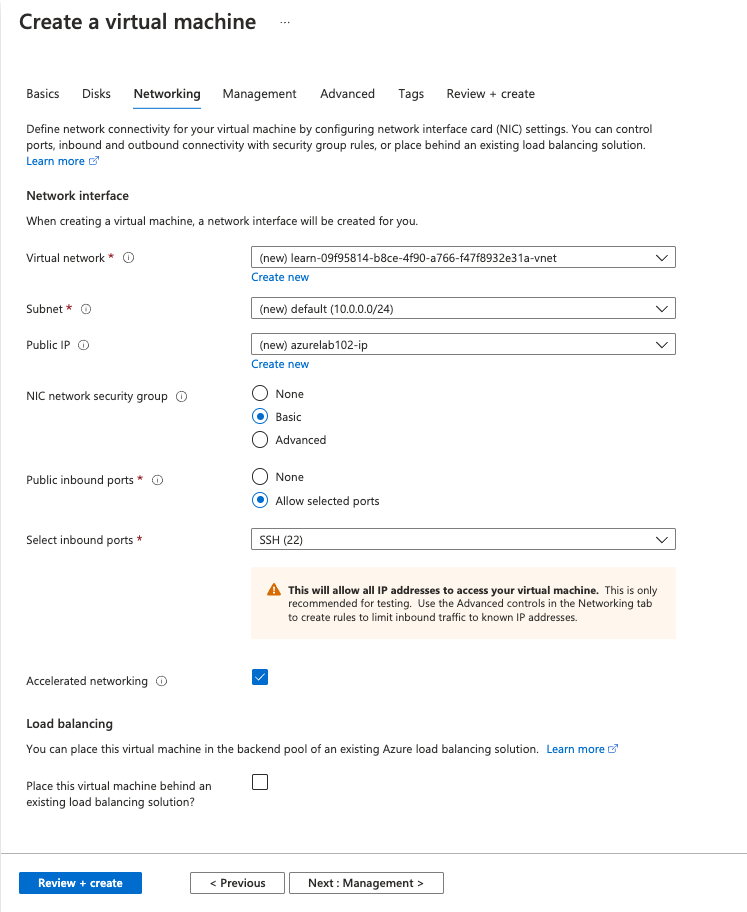Expand the Virtual network dropdown
Screen dimensions: 747x912
click(x=462, y=258)
